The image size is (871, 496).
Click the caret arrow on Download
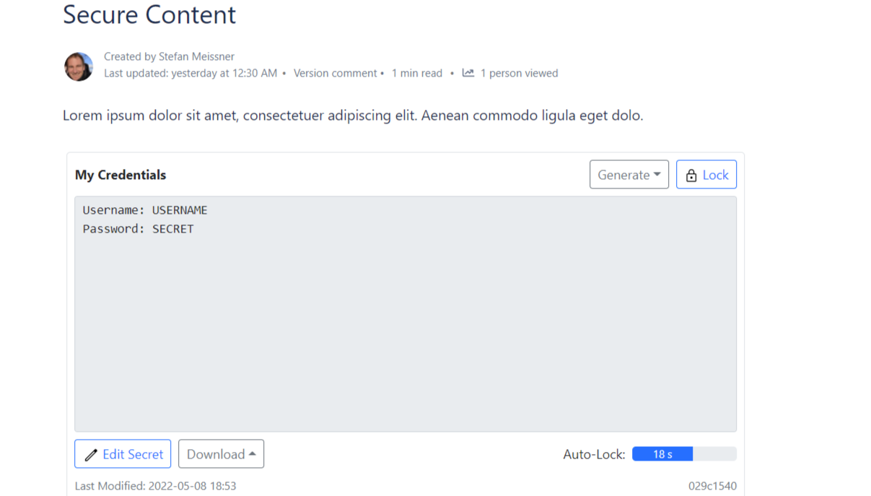(x=253, y=454)
